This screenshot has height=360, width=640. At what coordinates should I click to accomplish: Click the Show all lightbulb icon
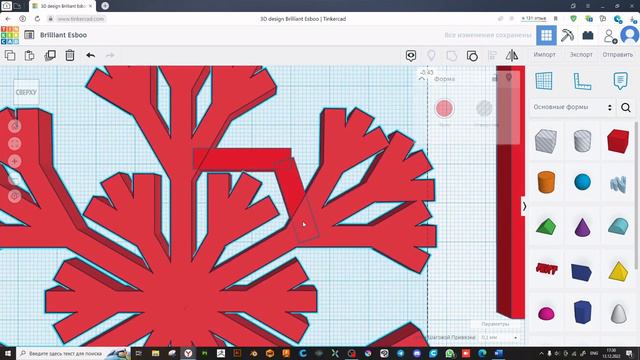431,56
